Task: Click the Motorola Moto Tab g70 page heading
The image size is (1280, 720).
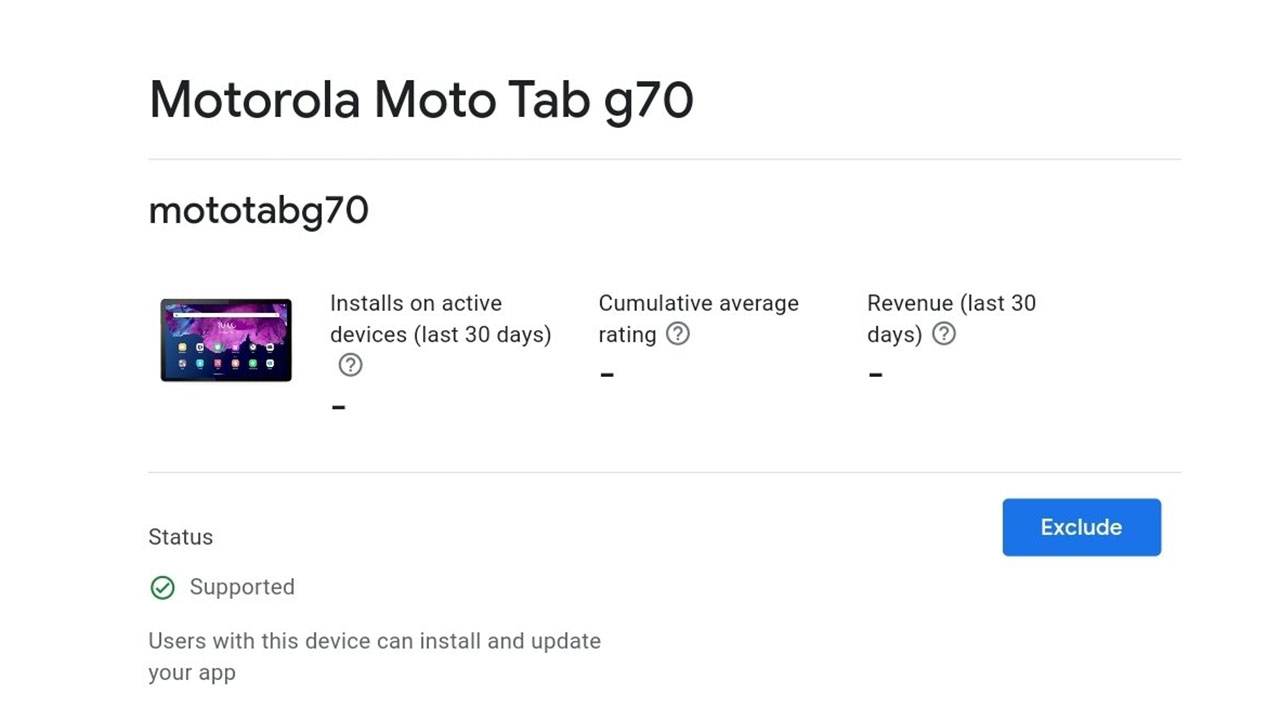Action: pos(421,99)
